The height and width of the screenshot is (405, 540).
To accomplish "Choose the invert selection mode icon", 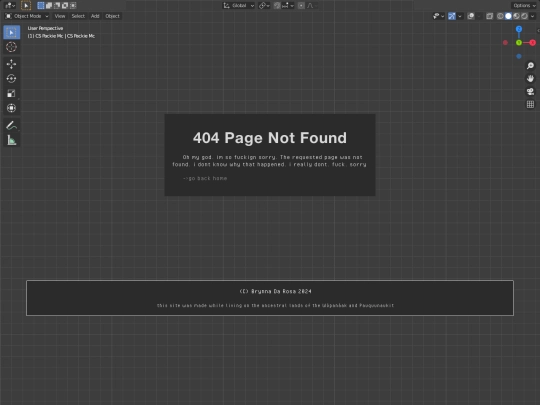I will coord(65,6).
